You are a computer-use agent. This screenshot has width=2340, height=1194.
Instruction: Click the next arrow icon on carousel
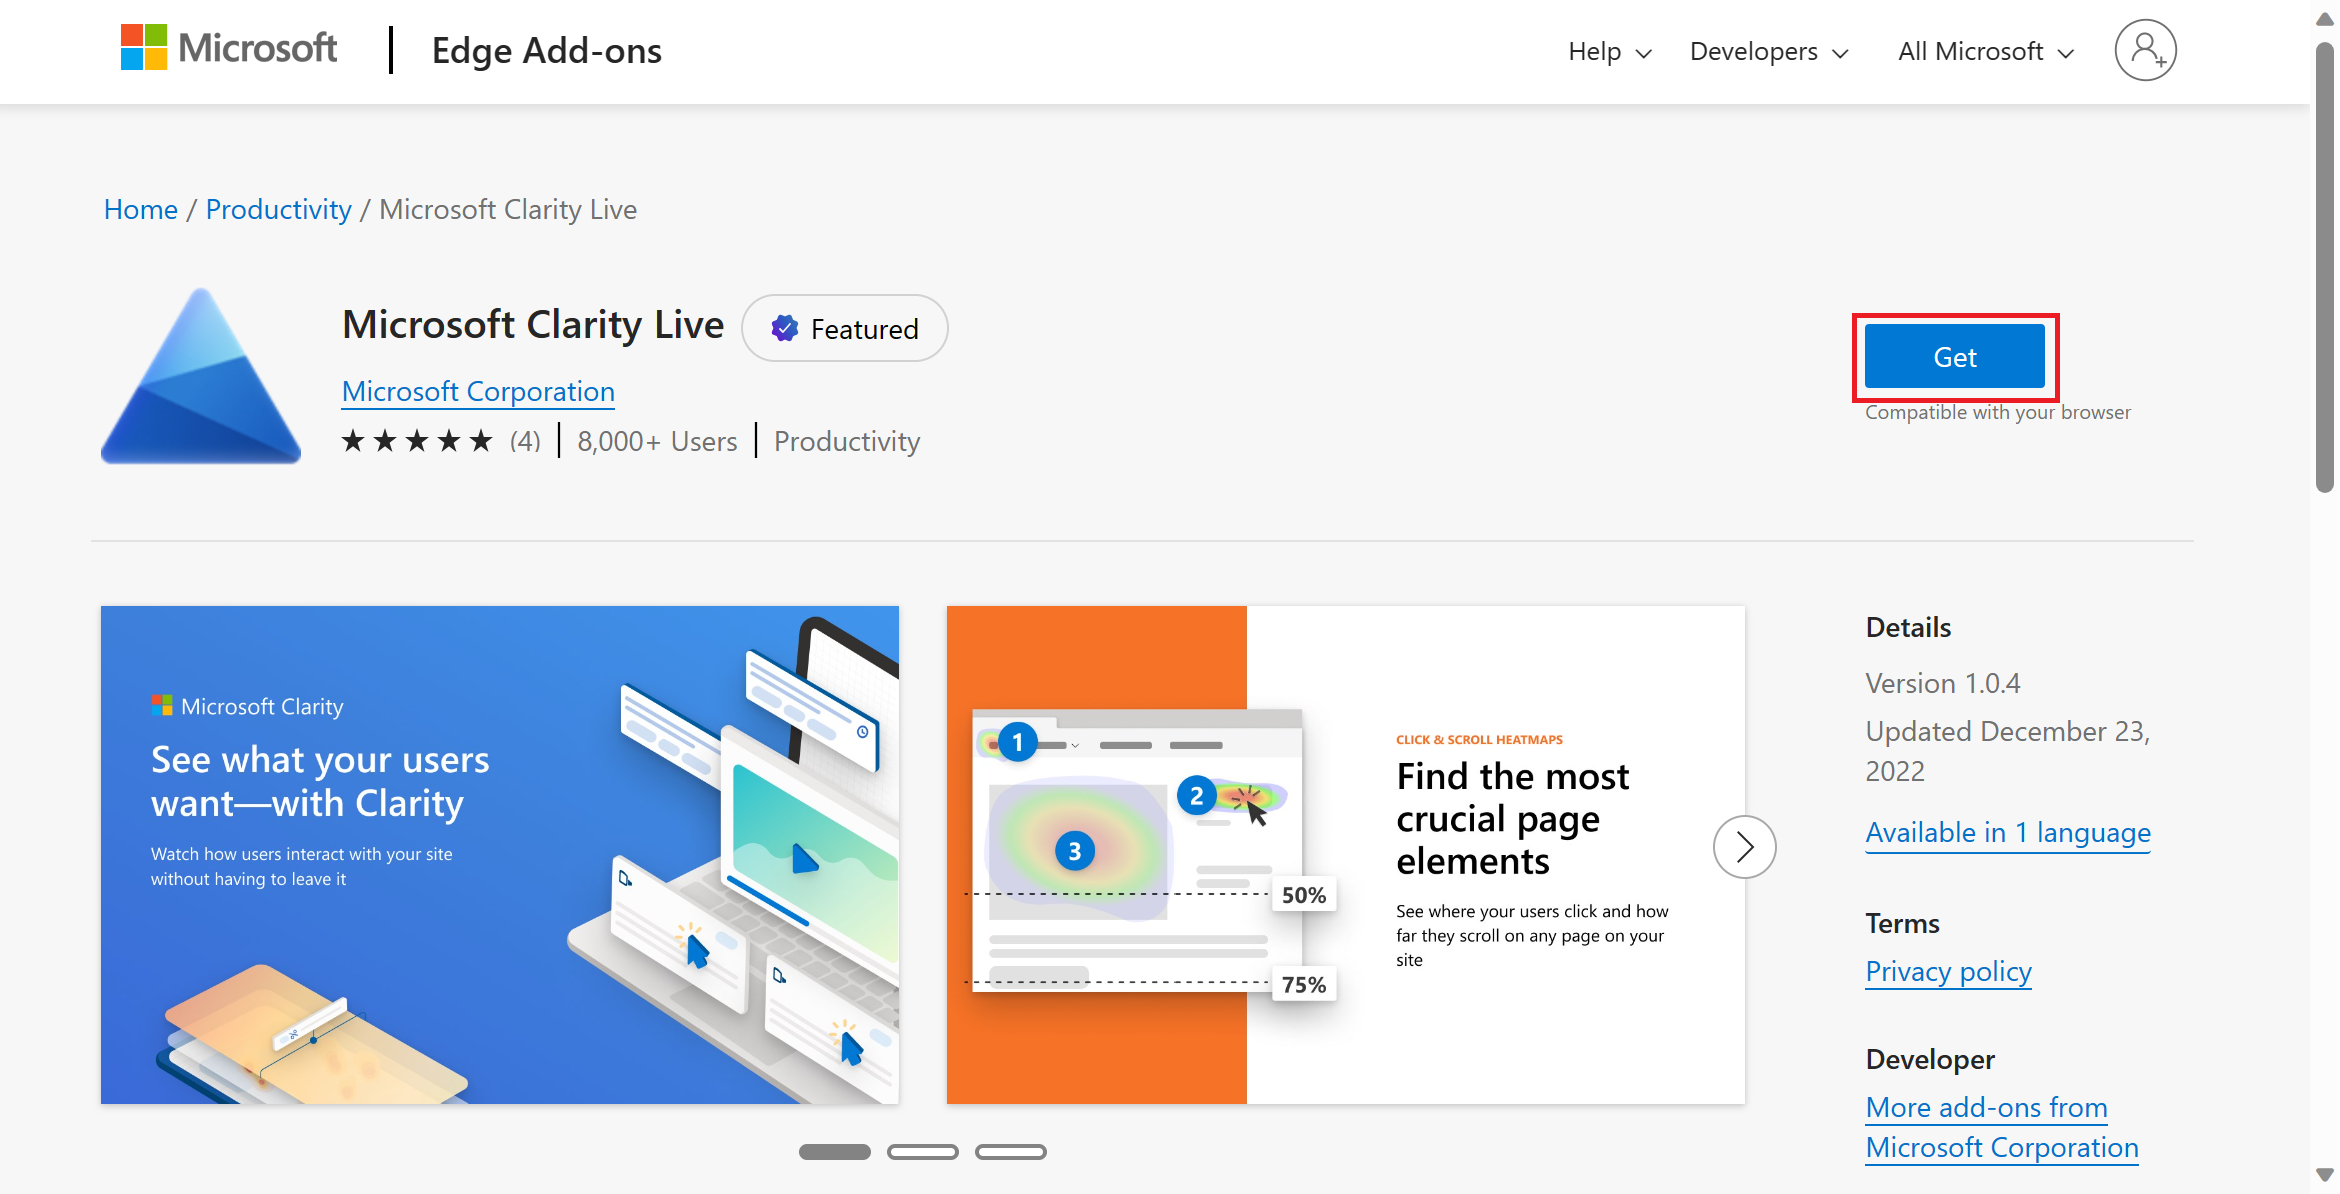[x=1745, y=847]
